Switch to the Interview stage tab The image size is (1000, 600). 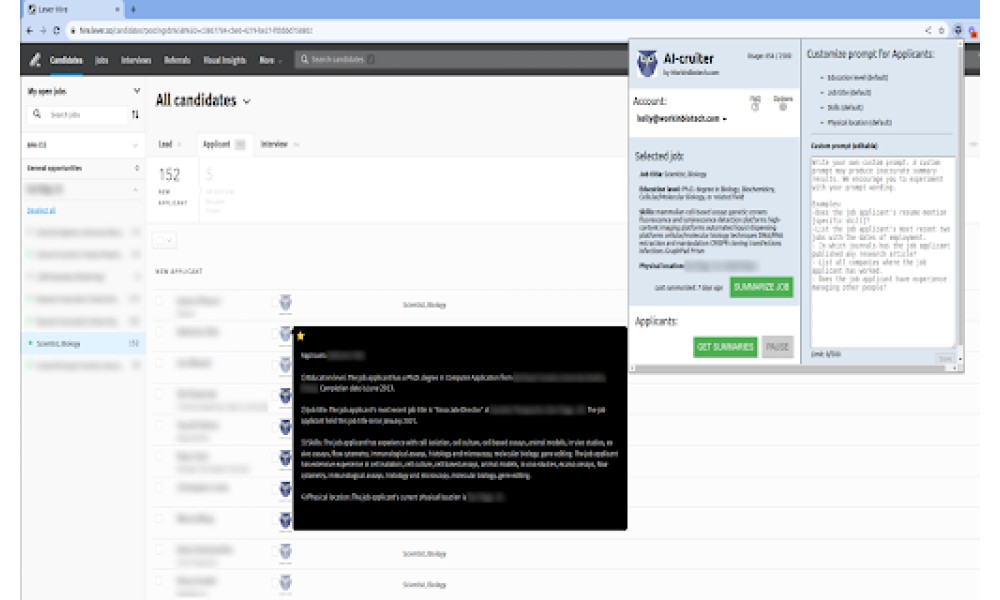[x=279, y=145]
